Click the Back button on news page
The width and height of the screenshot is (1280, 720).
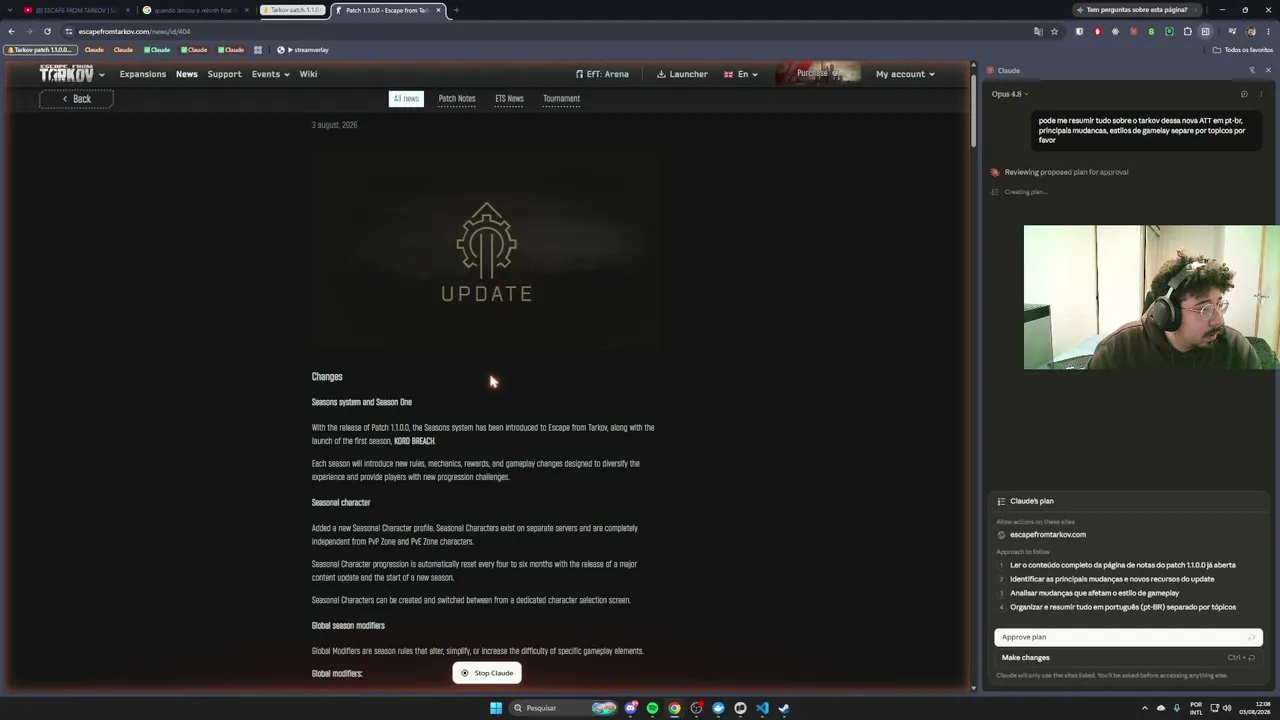(x=76, y=99)
